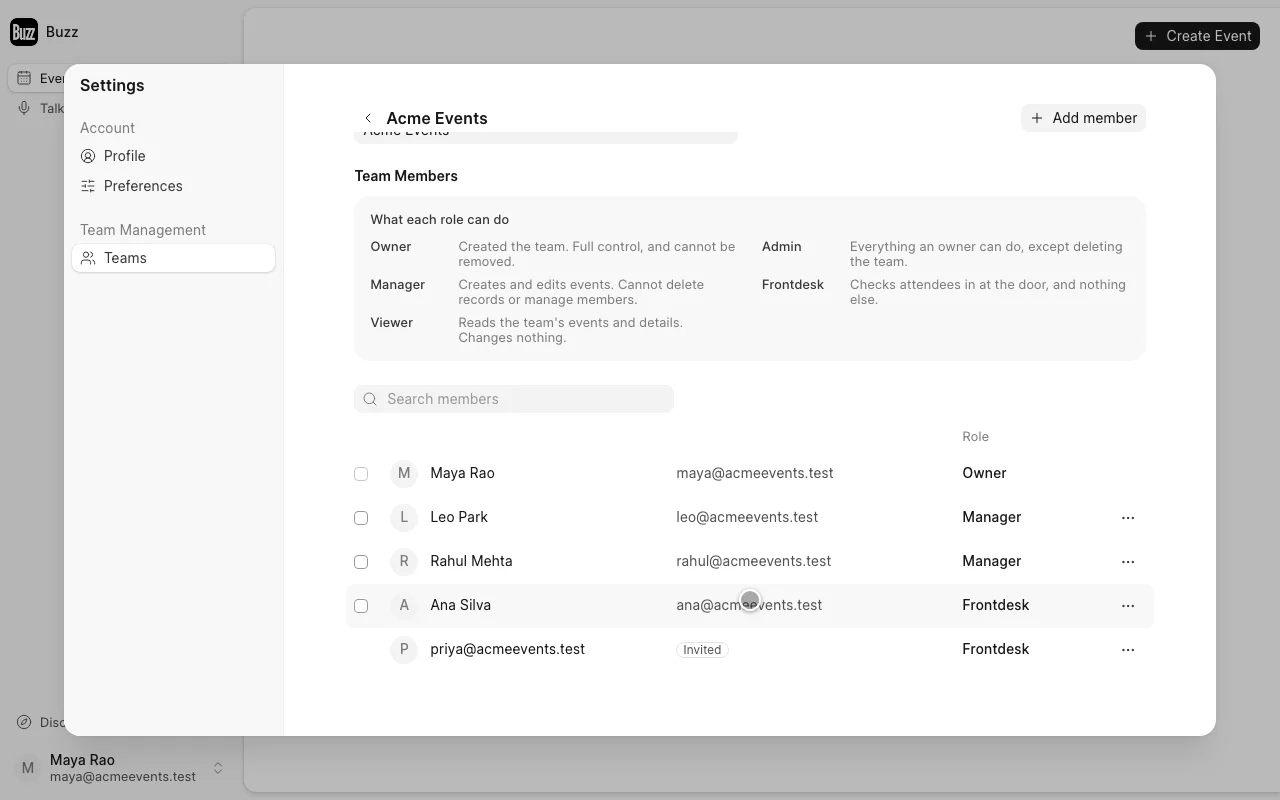The height and width of the screenshot is (800, 1280).
Task: Click the Add member button
Action: (1083, 118)
